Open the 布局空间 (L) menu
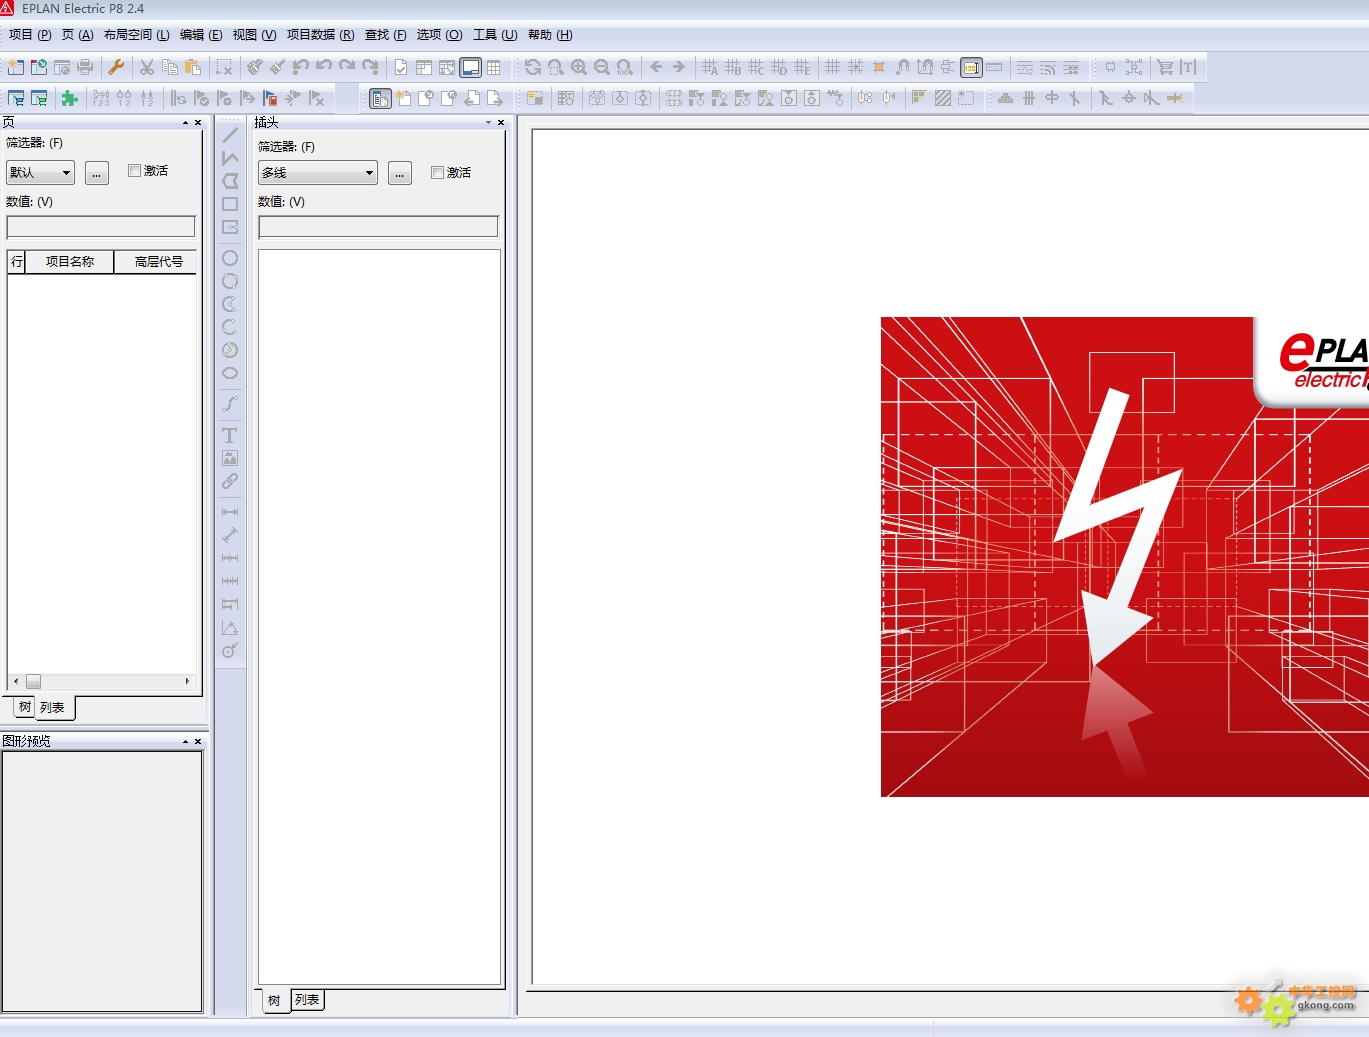The width and height of the screenshot is (1369, 1037). click(x=136, y=35)
